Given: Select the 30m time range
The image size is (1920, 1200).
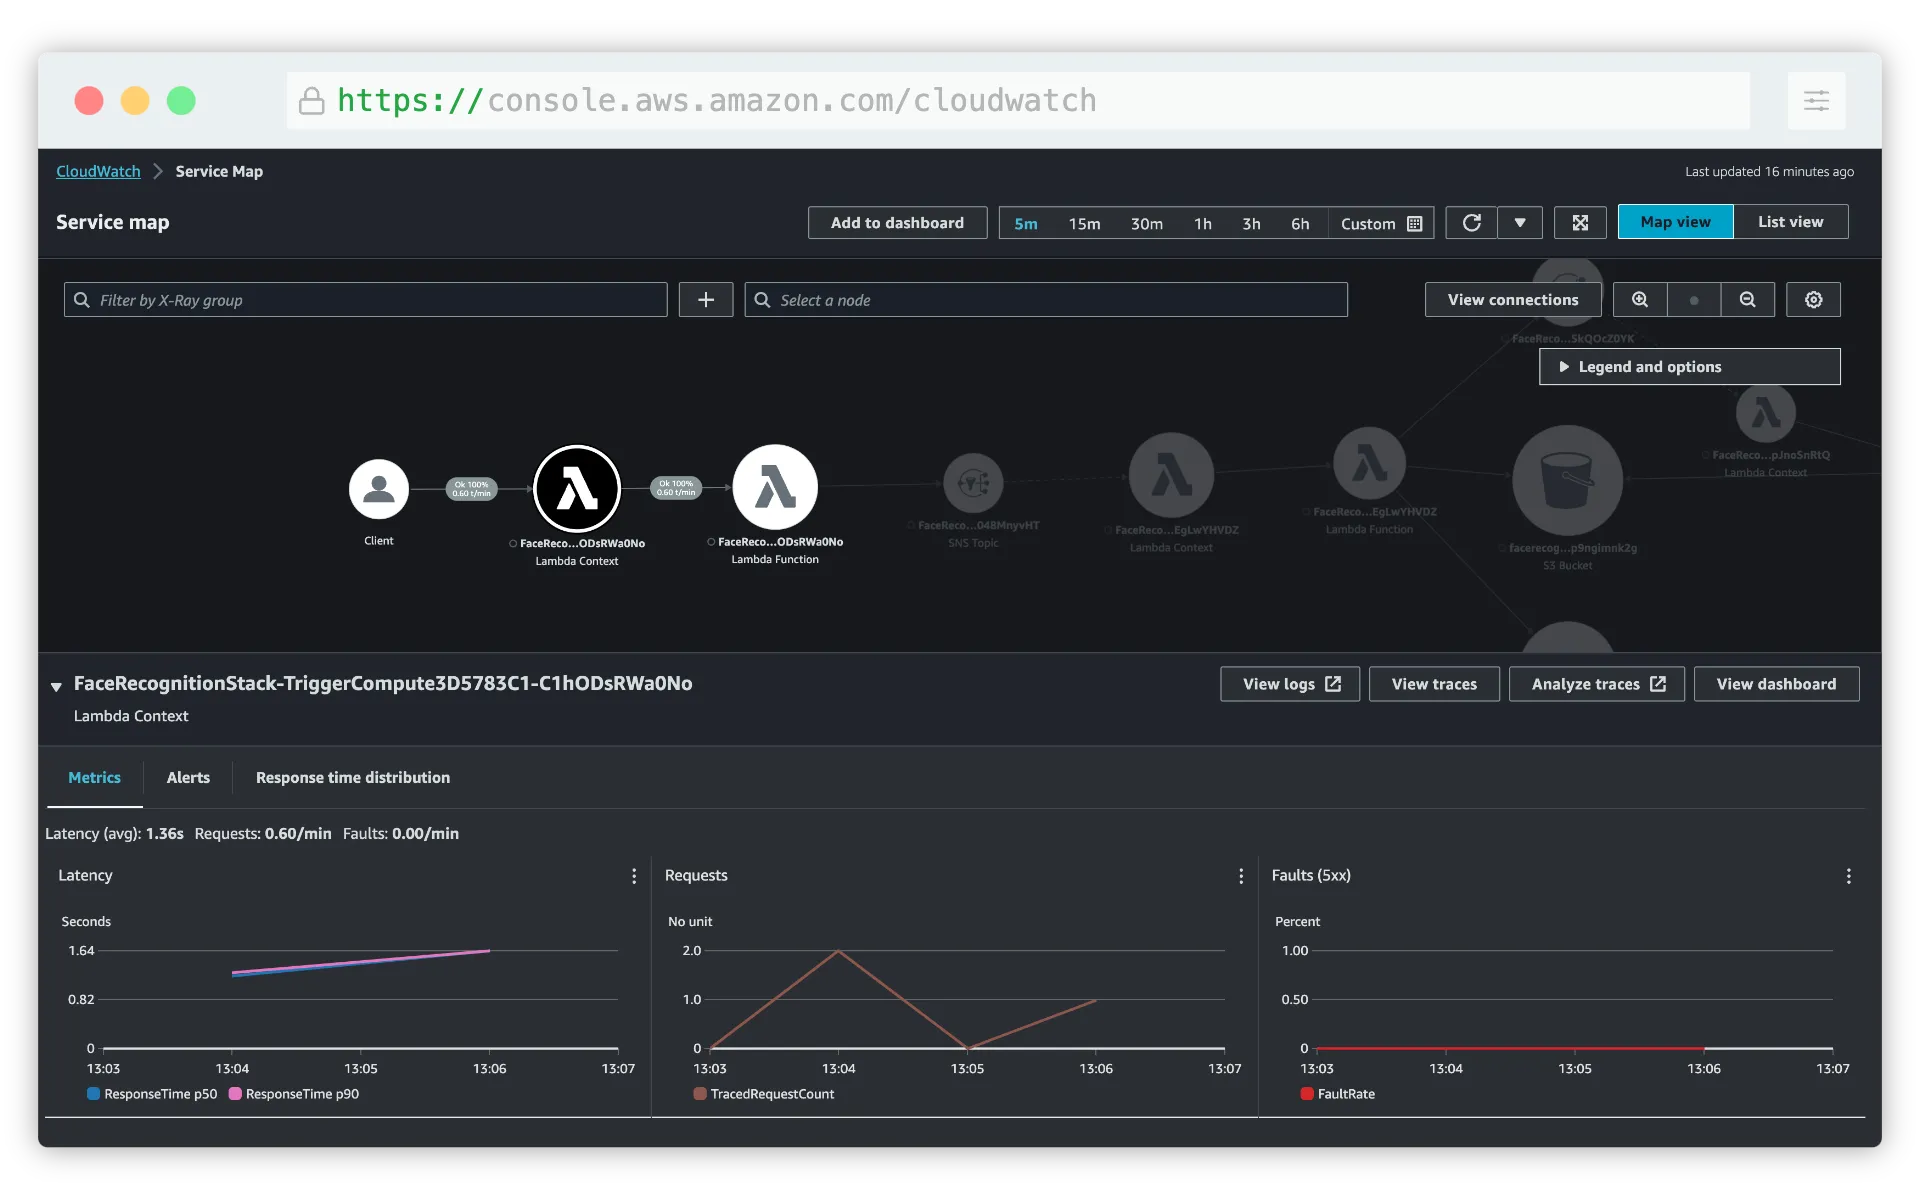Looking at the screenshot, I should coord(1147,224).
